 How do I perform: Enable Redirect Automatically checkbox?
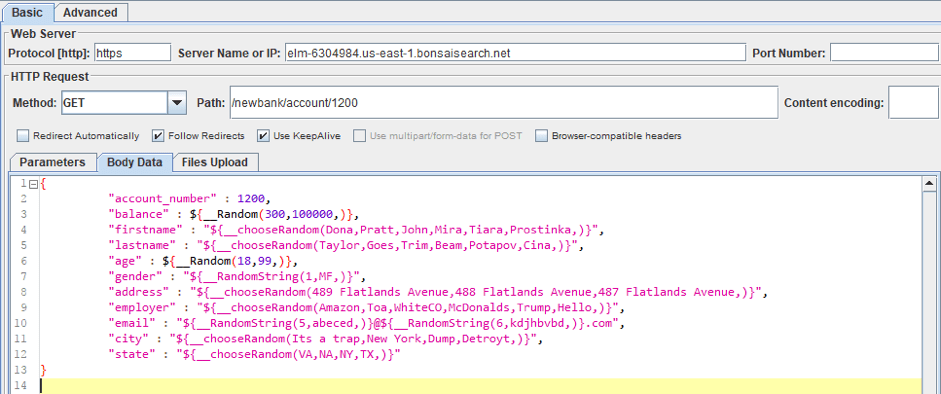click(x=23, y=136)
